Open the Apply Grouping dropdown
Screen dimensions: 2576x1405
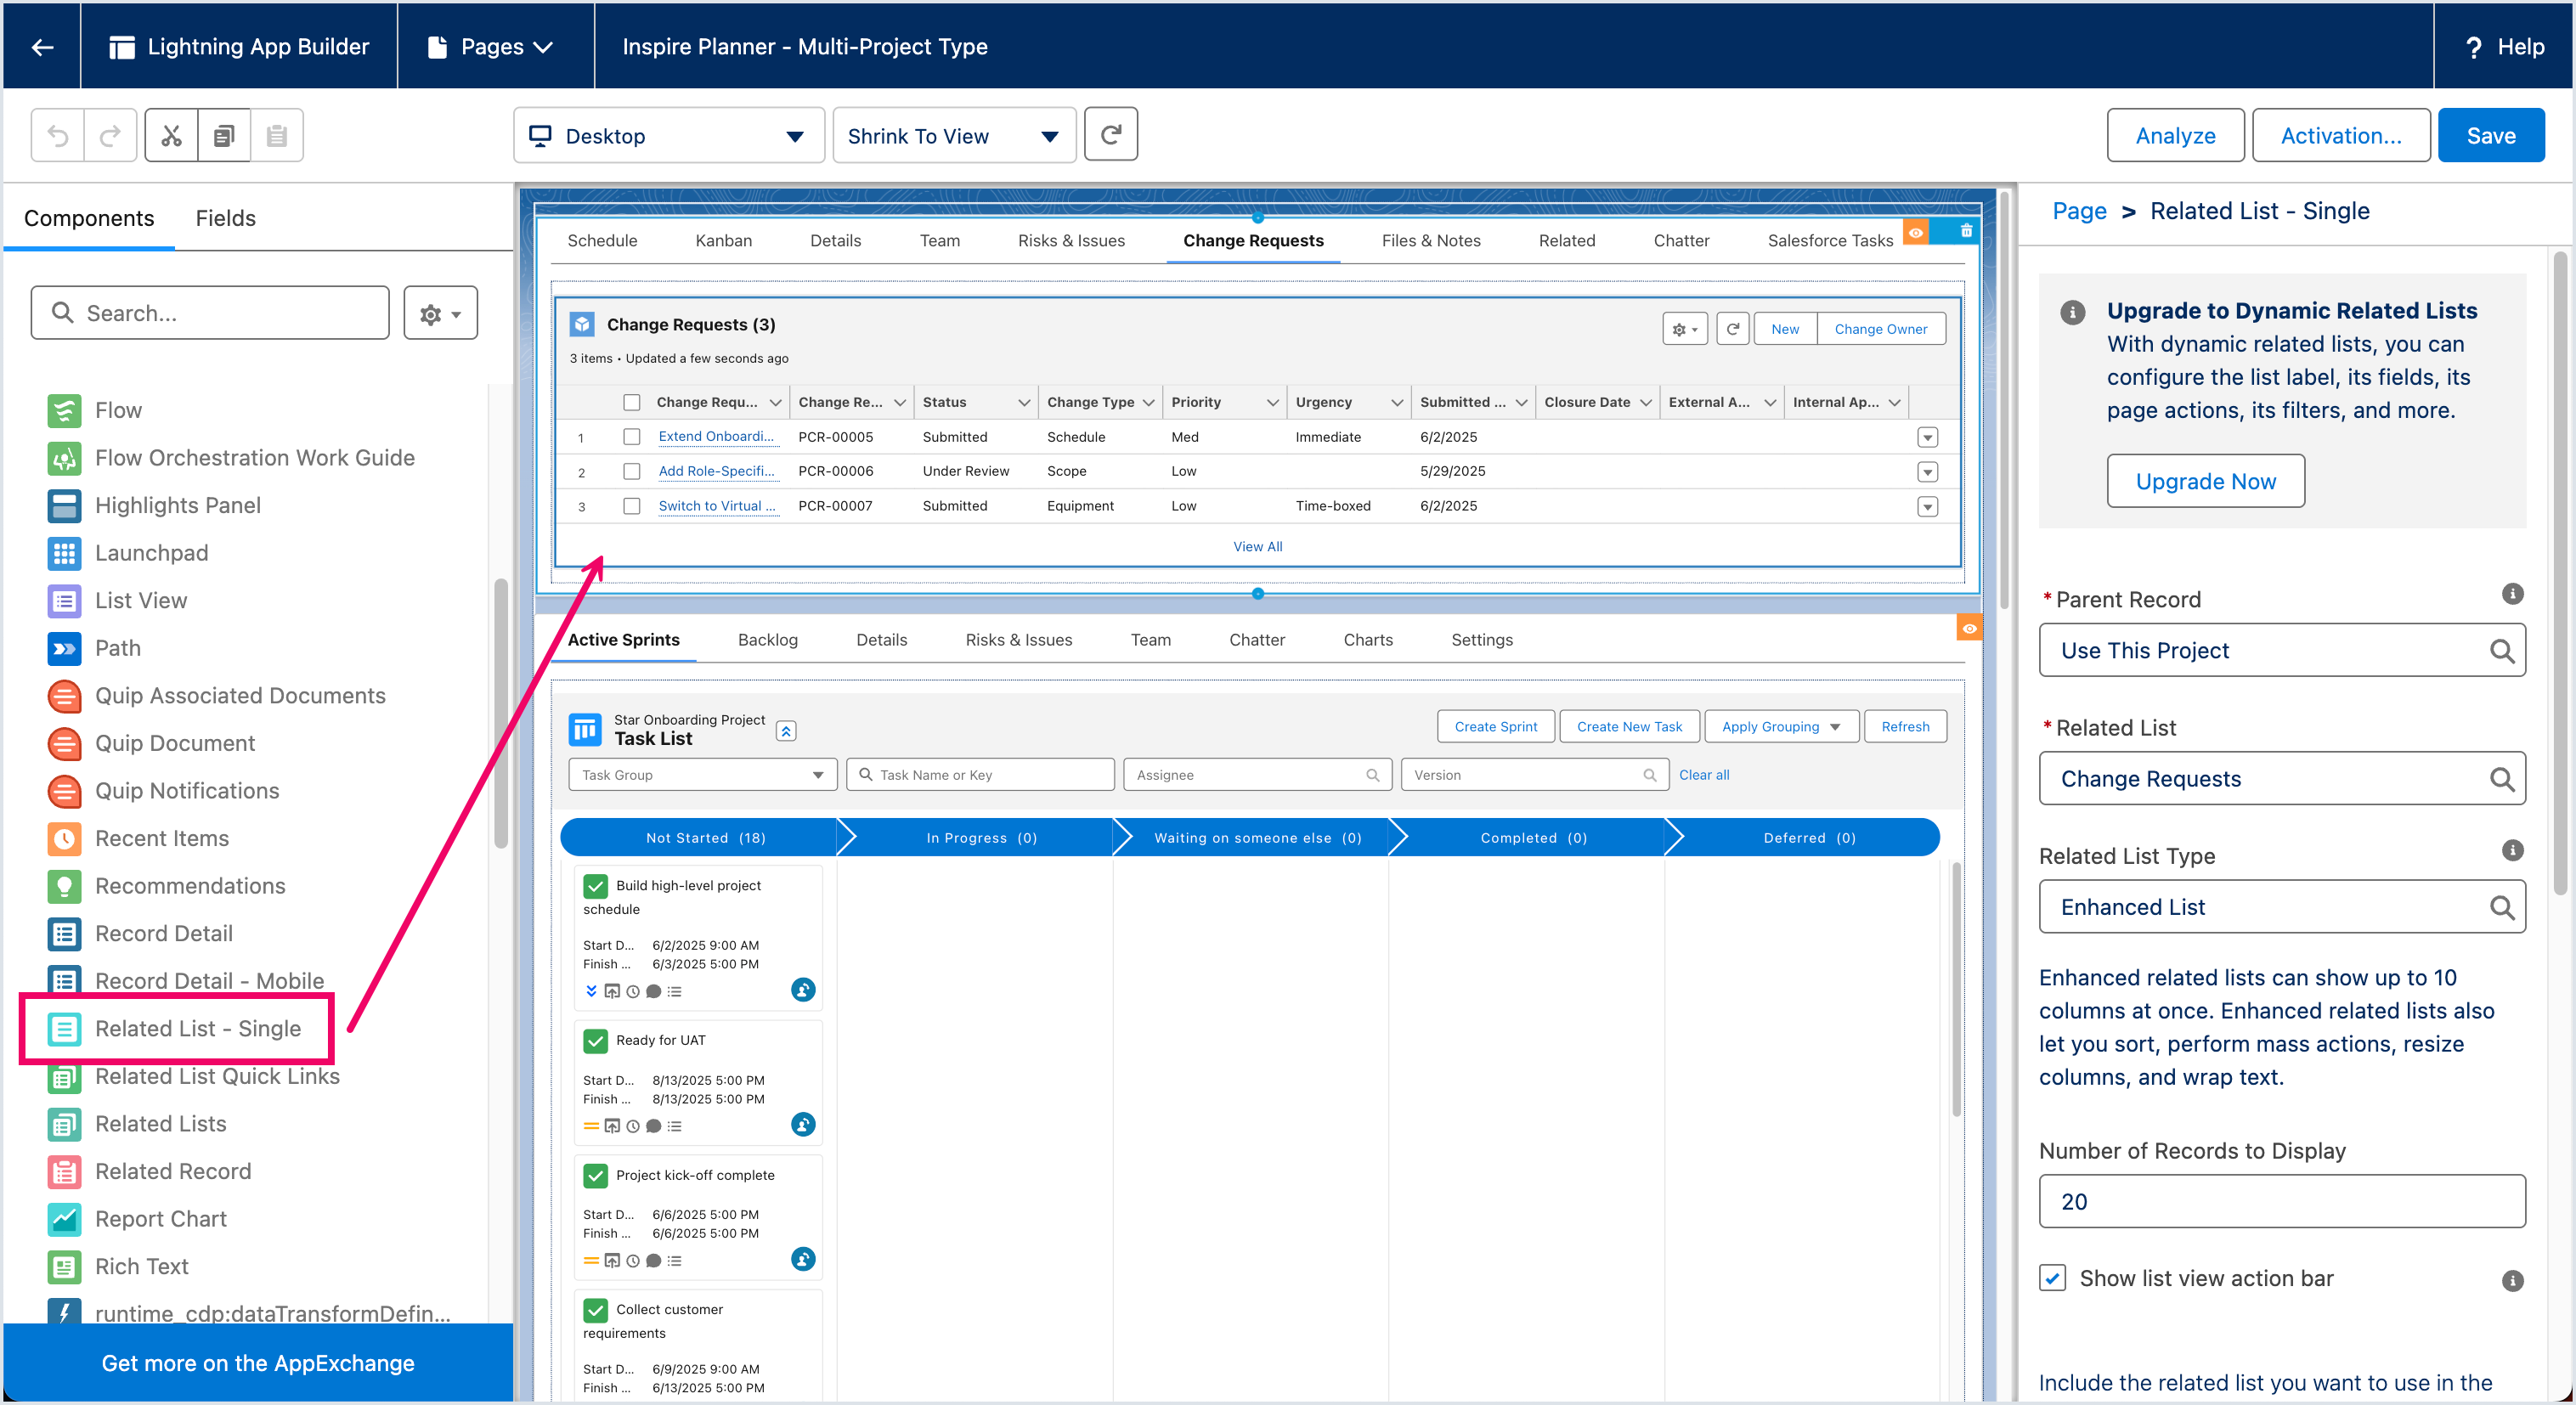click(1781, 727)
